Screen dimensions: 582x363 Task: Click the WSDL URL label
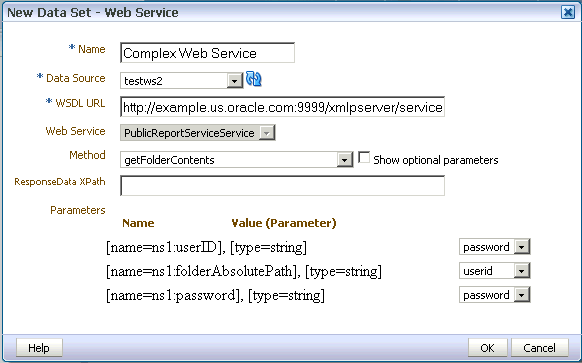click(x=80, y=103)
